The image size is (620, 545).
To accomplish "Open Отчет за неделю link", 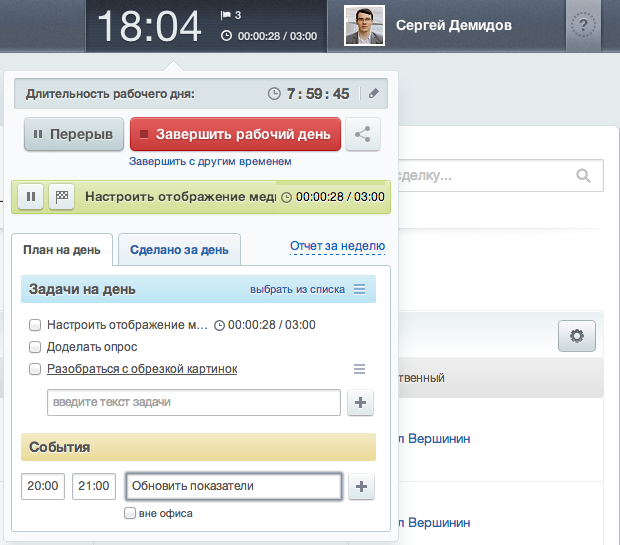I will (x=337, y=246).
